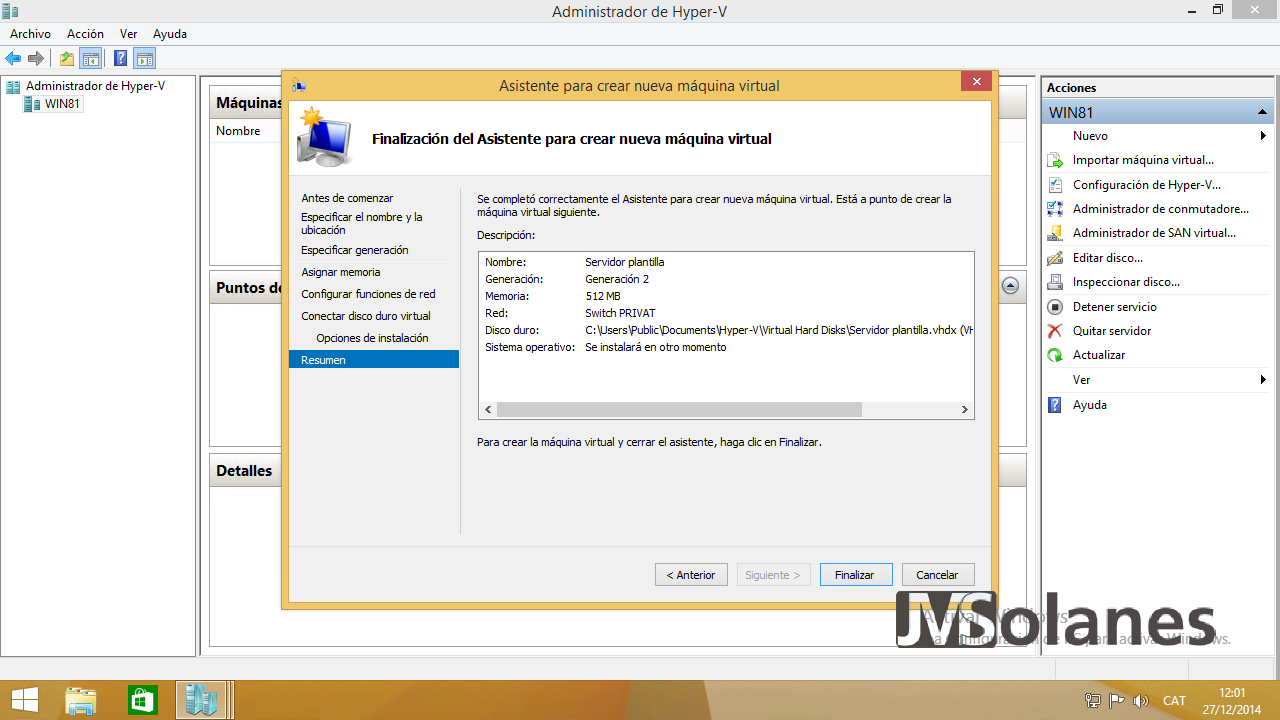Click the Importar máquina virtual icon

pyautogui.click(x=1055, y=160)
